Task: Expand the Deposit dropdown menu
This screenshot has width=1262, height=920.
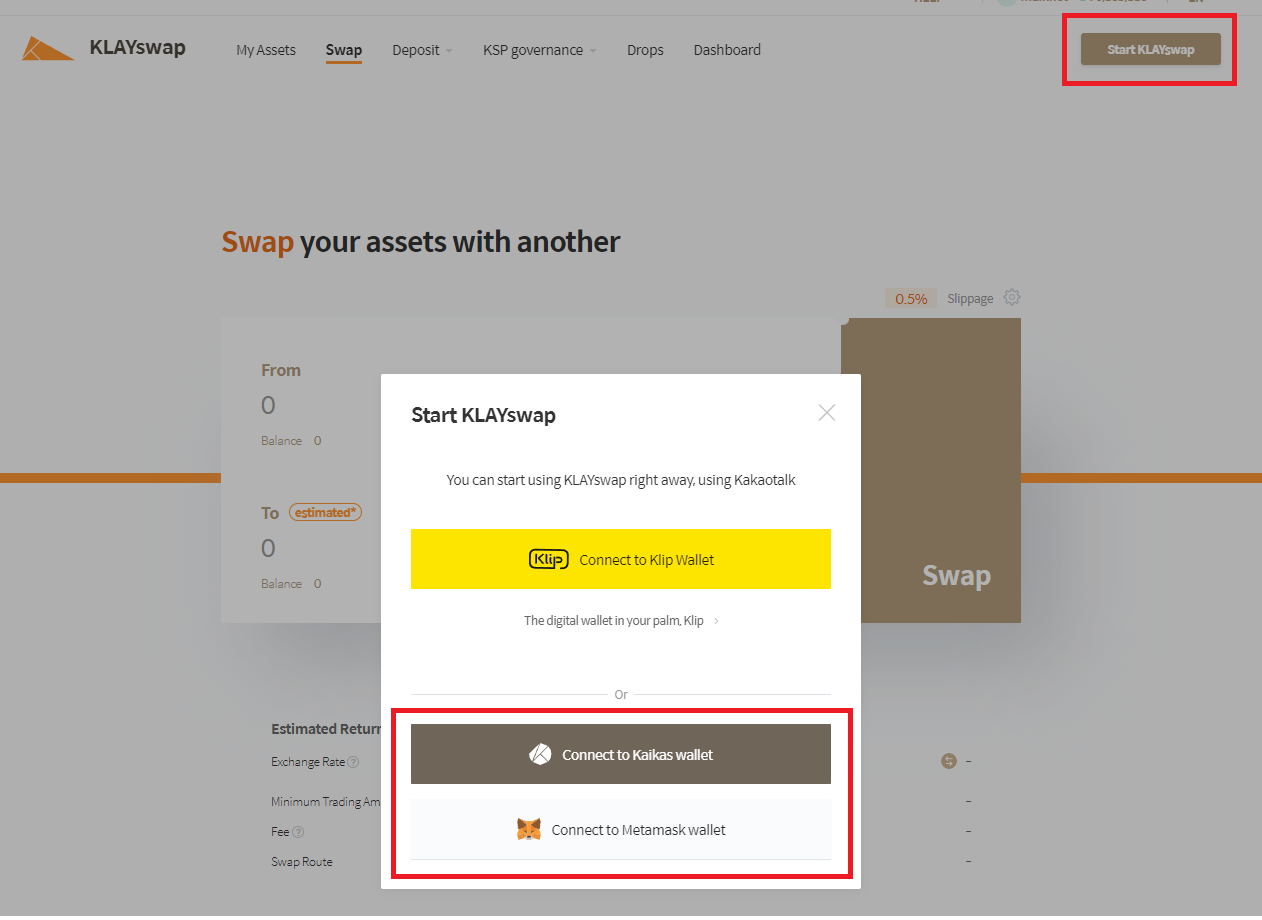Action: point(422,50)
